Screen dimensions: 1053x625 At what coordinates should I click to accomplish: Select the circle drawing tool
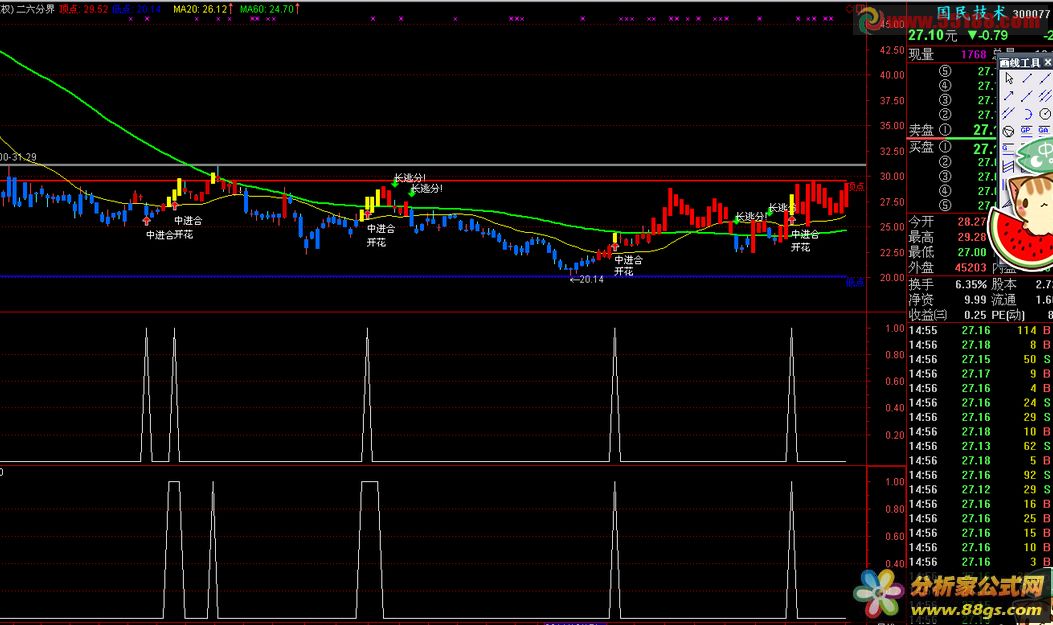pos(1045,114)
